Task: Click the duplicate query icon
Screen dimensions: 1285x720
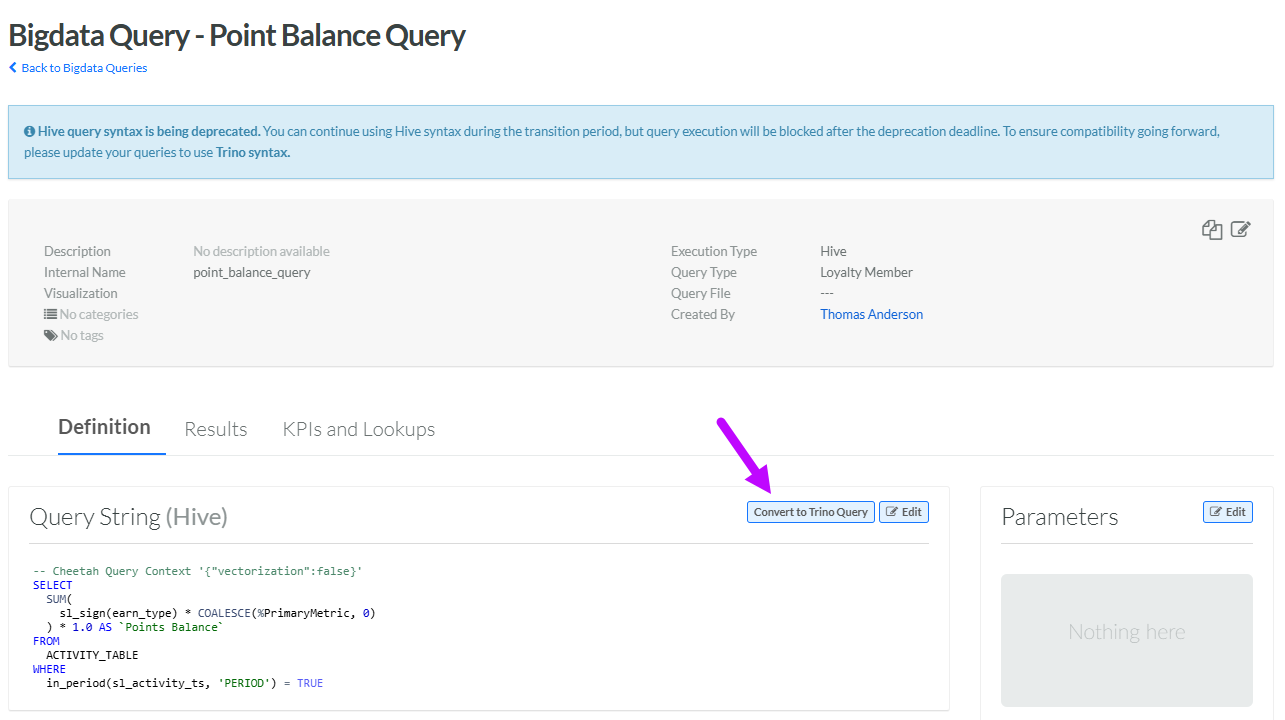Action: 1212,230
